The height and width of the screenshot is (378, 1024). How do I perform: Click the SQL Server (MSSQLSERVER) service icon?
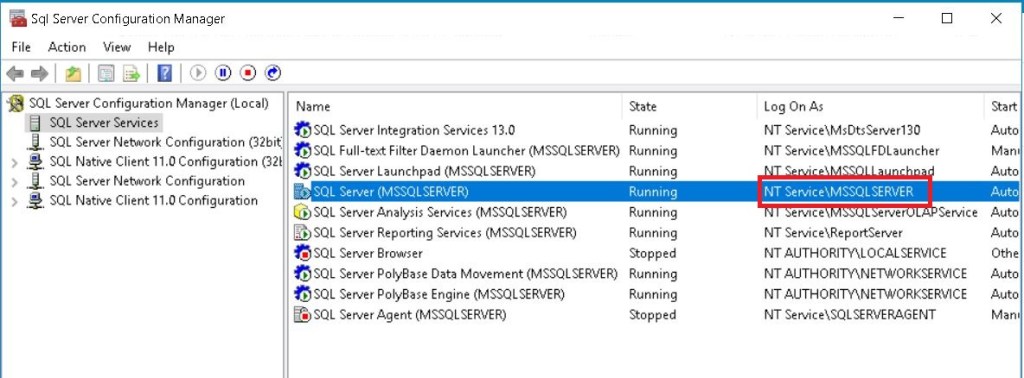tap(303, 192)
